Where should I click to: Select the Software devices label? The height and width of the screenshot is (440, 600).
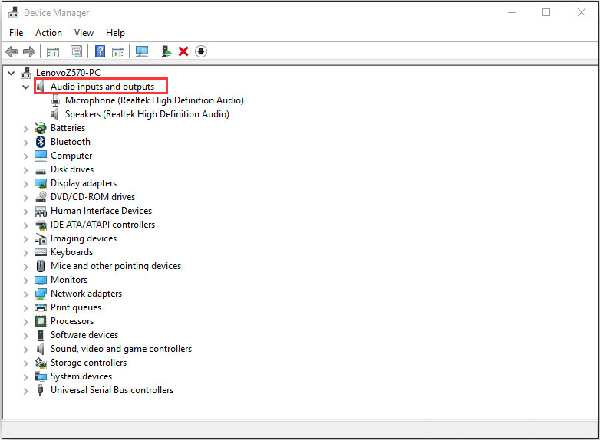click(x=84, y=335)
